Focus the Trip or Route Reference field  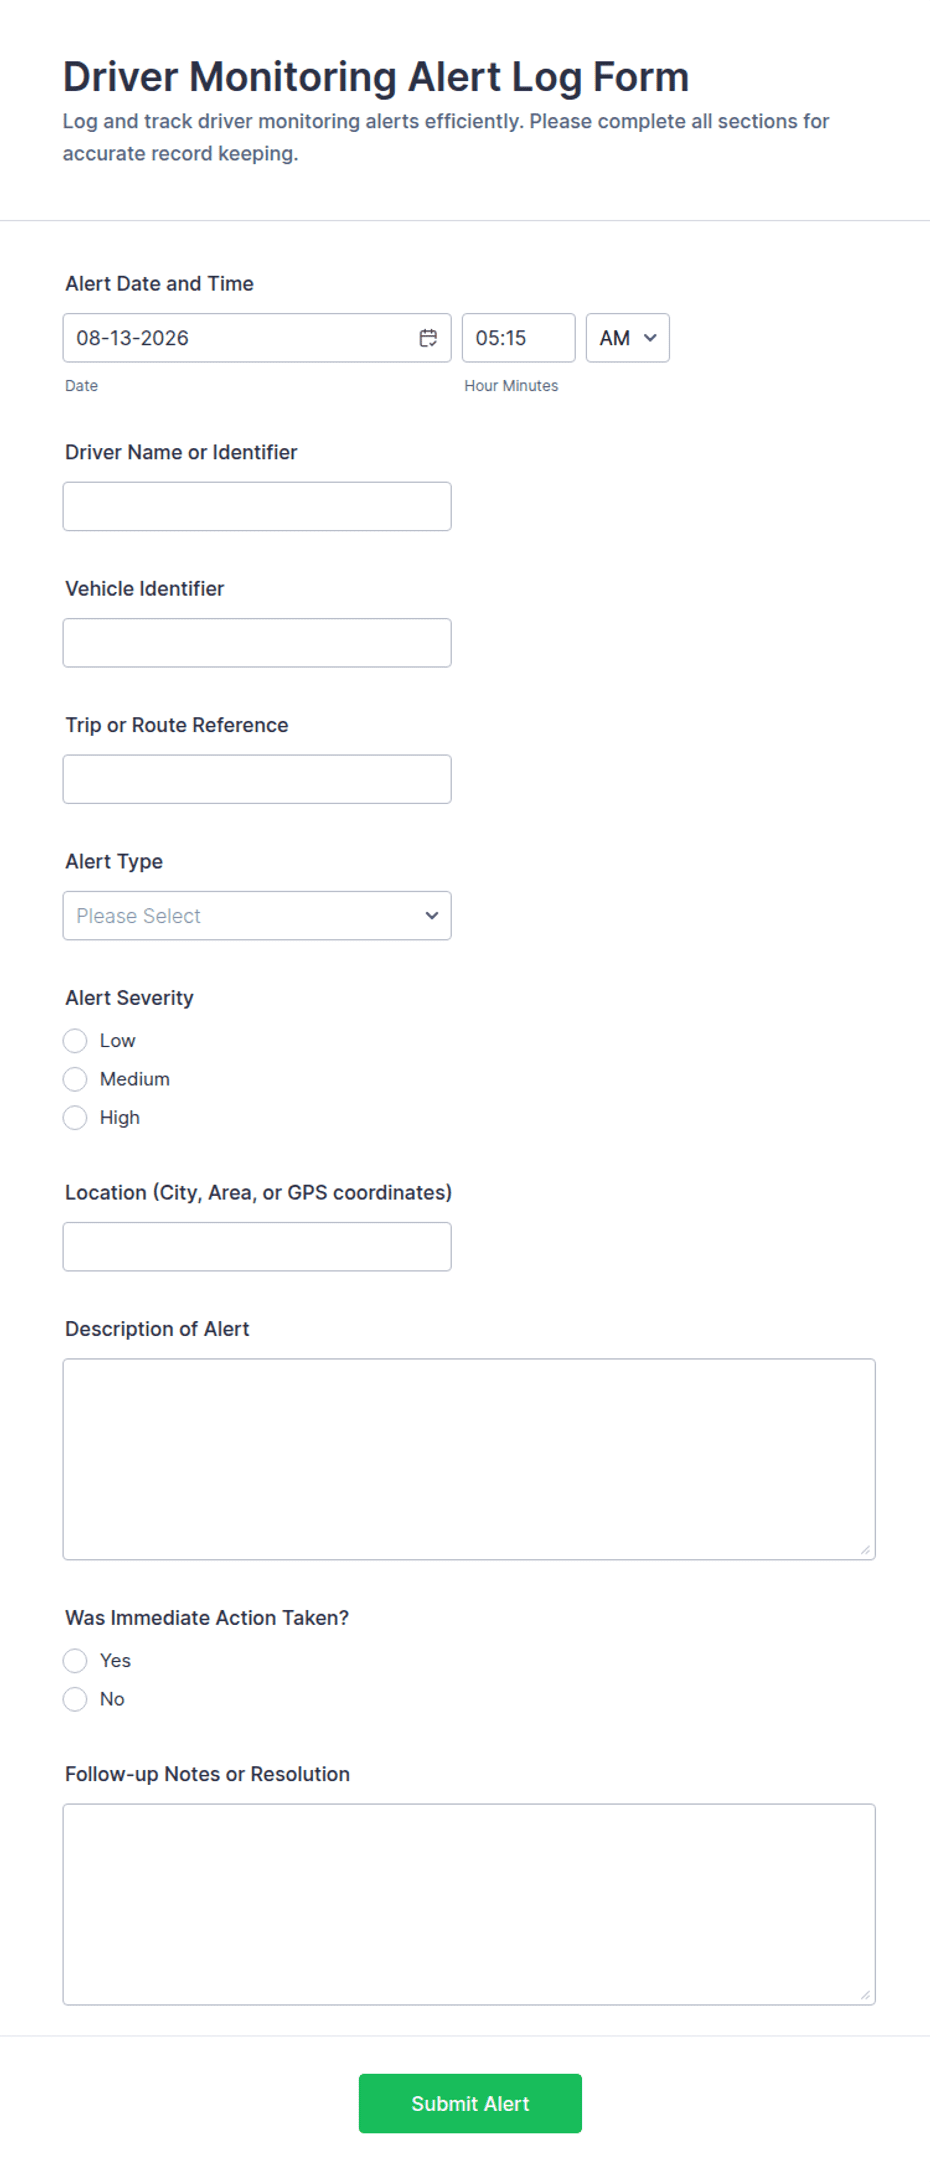257,779
